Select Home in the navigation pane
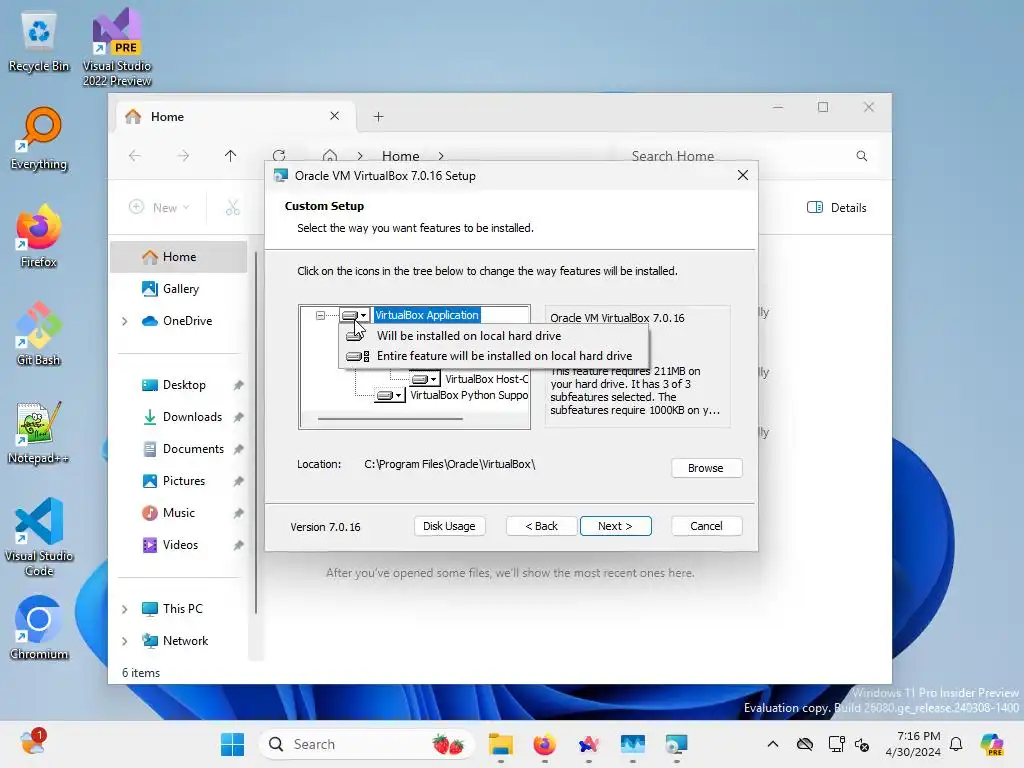 coord(179,257)
